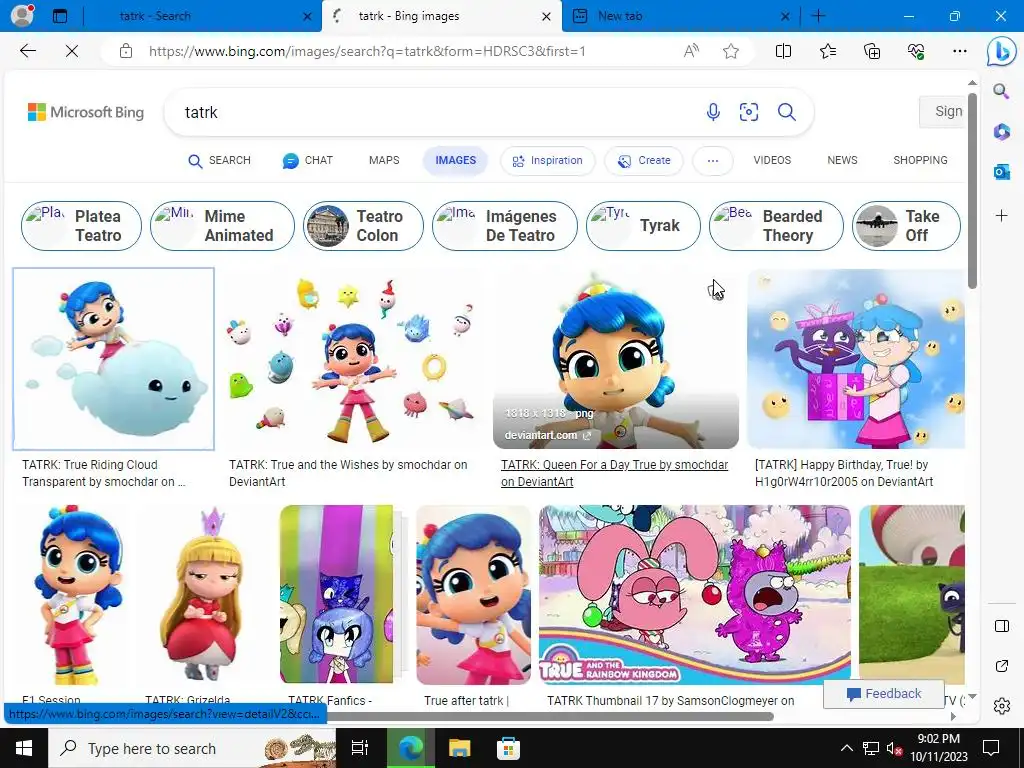
Task: Select Platea Teatro suggestion chip
Action: (81, 226)
